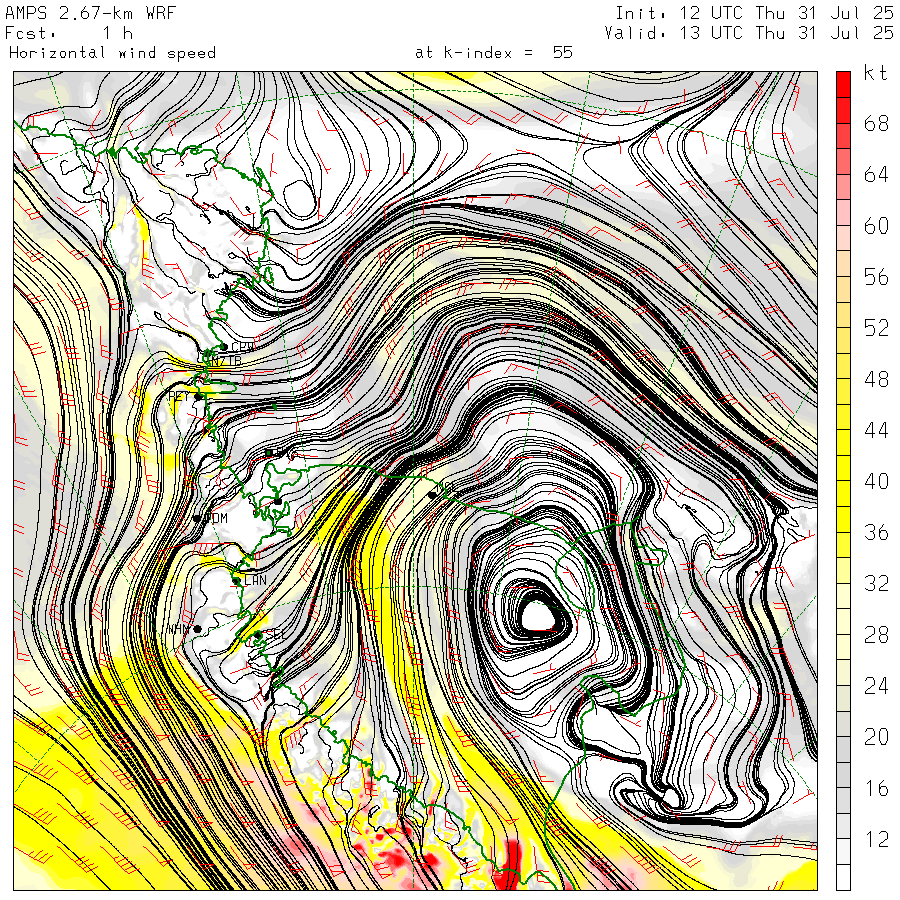Screen dimensions: 900x900
Task: Click the 24 label on the color scale
Action: tap(876, 686)
